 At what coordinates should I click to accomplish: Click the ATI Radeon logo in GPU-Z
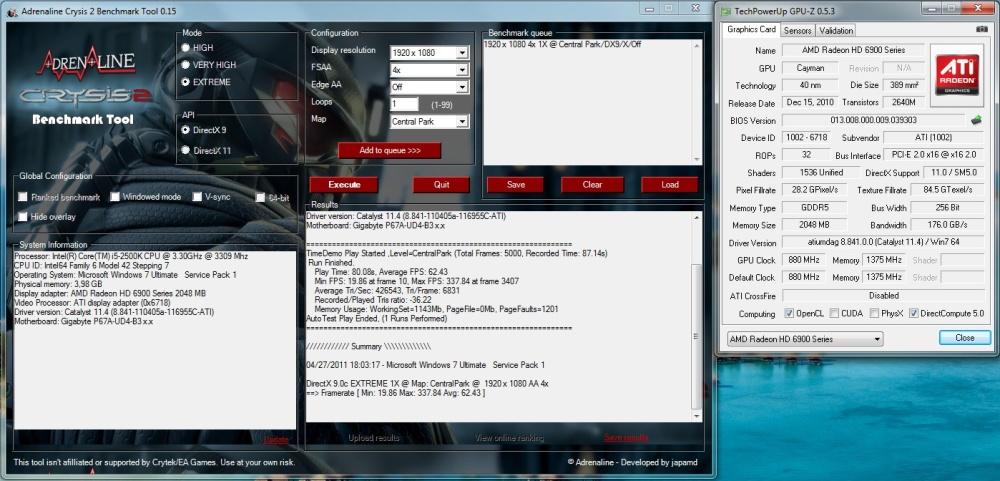[957, 75]
